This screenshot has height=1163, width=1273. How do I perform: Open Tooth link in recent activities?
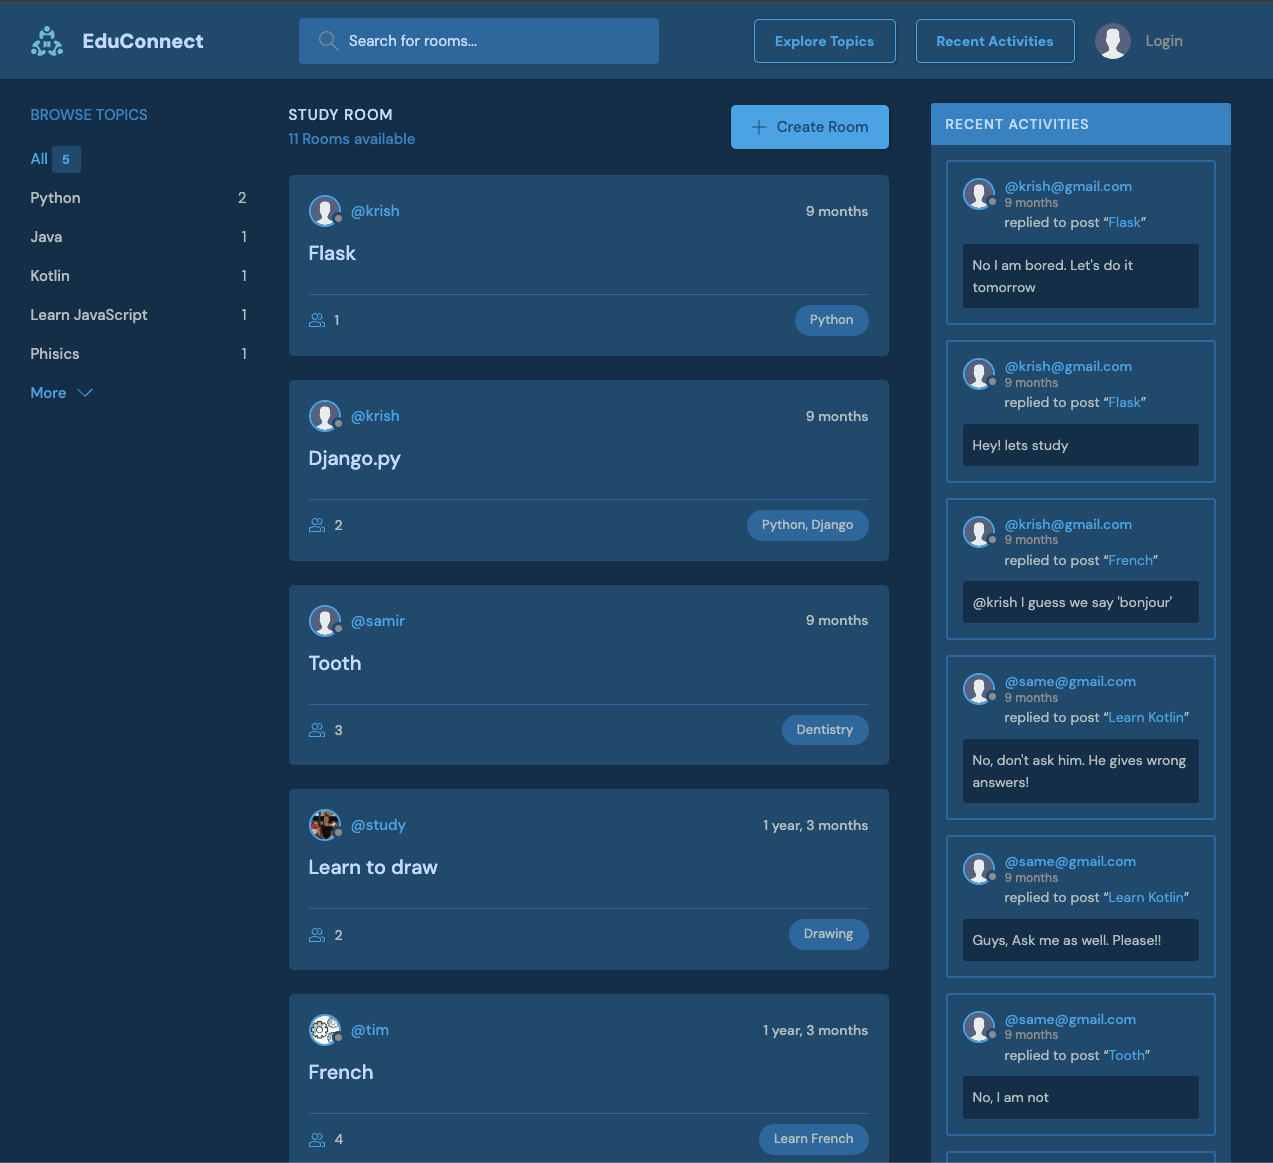[1127, 1056]
